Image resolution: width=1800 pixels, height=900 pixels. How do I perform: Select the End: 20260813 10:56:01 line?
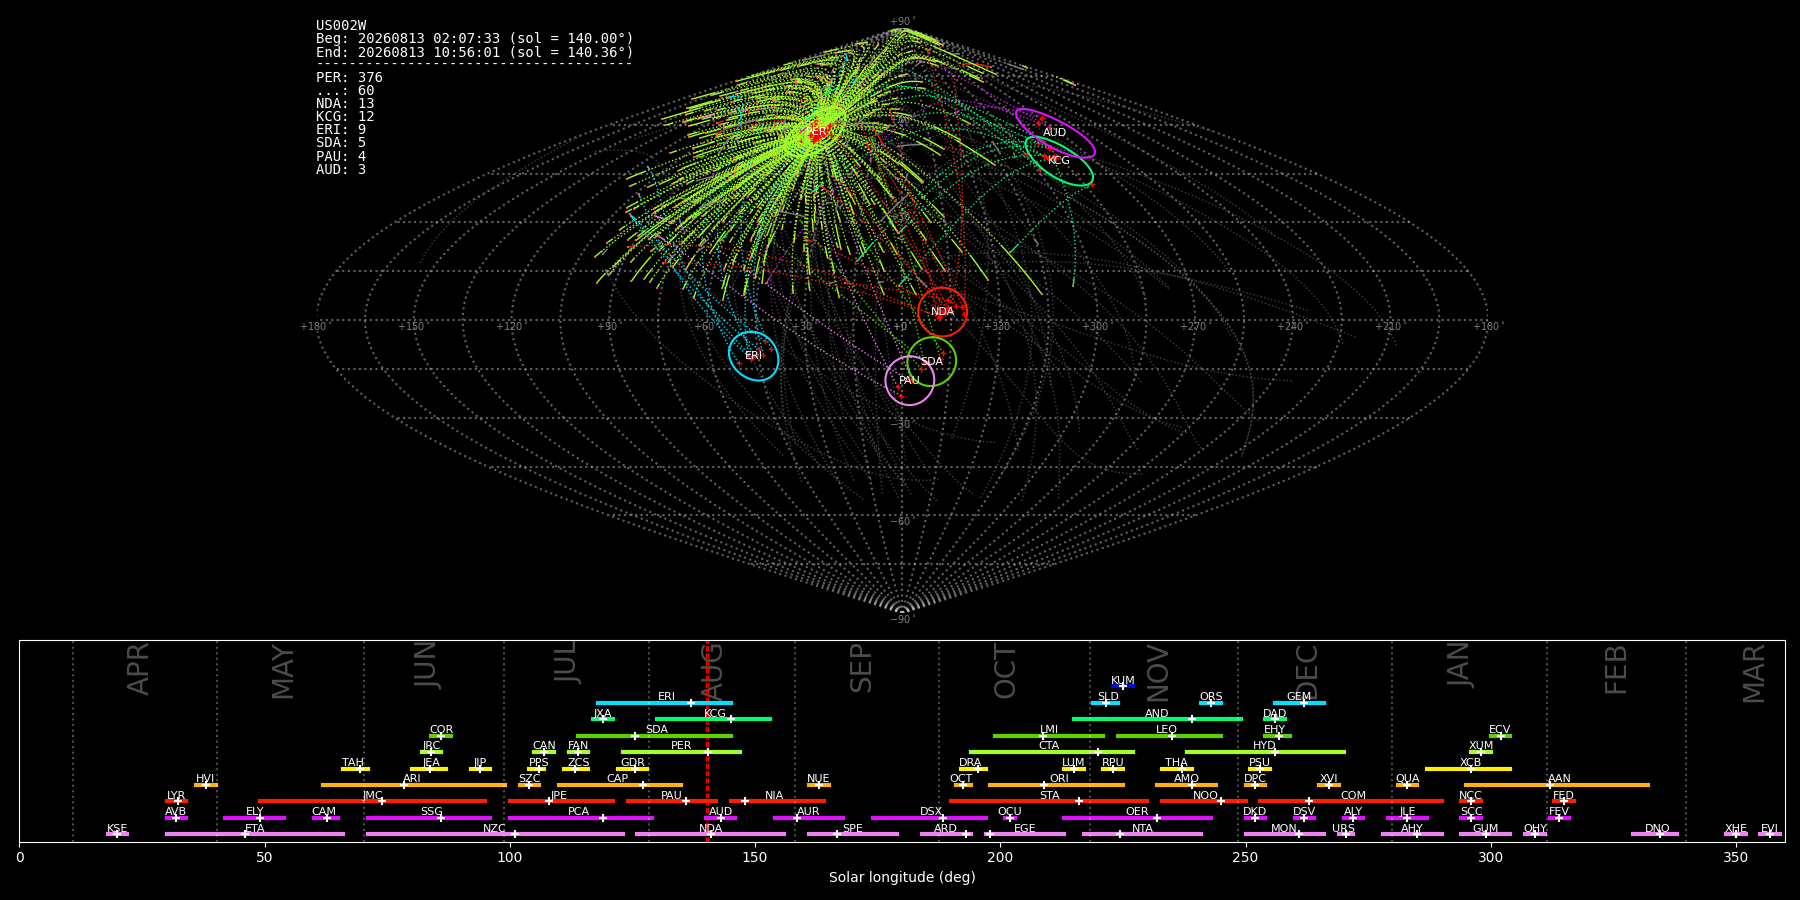tap(475, 52)
